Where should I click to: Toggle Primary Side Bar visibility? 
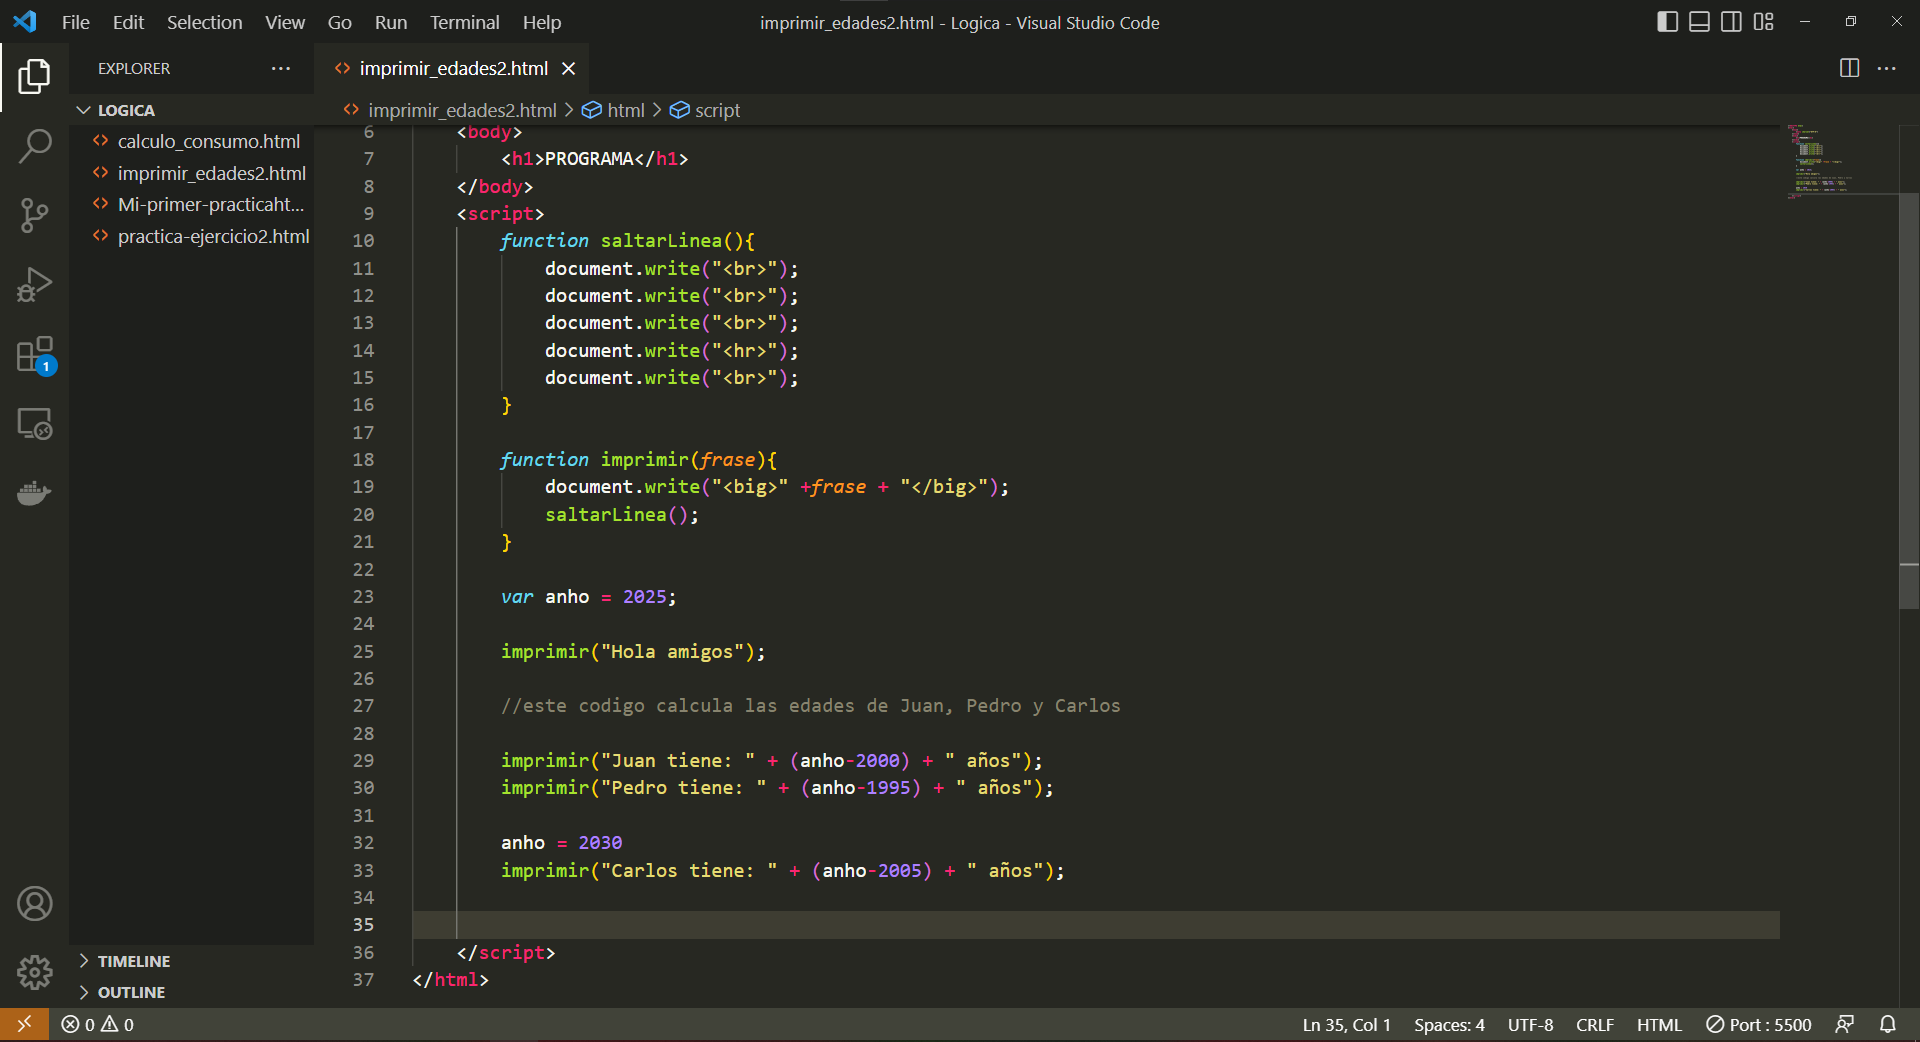1667,22
